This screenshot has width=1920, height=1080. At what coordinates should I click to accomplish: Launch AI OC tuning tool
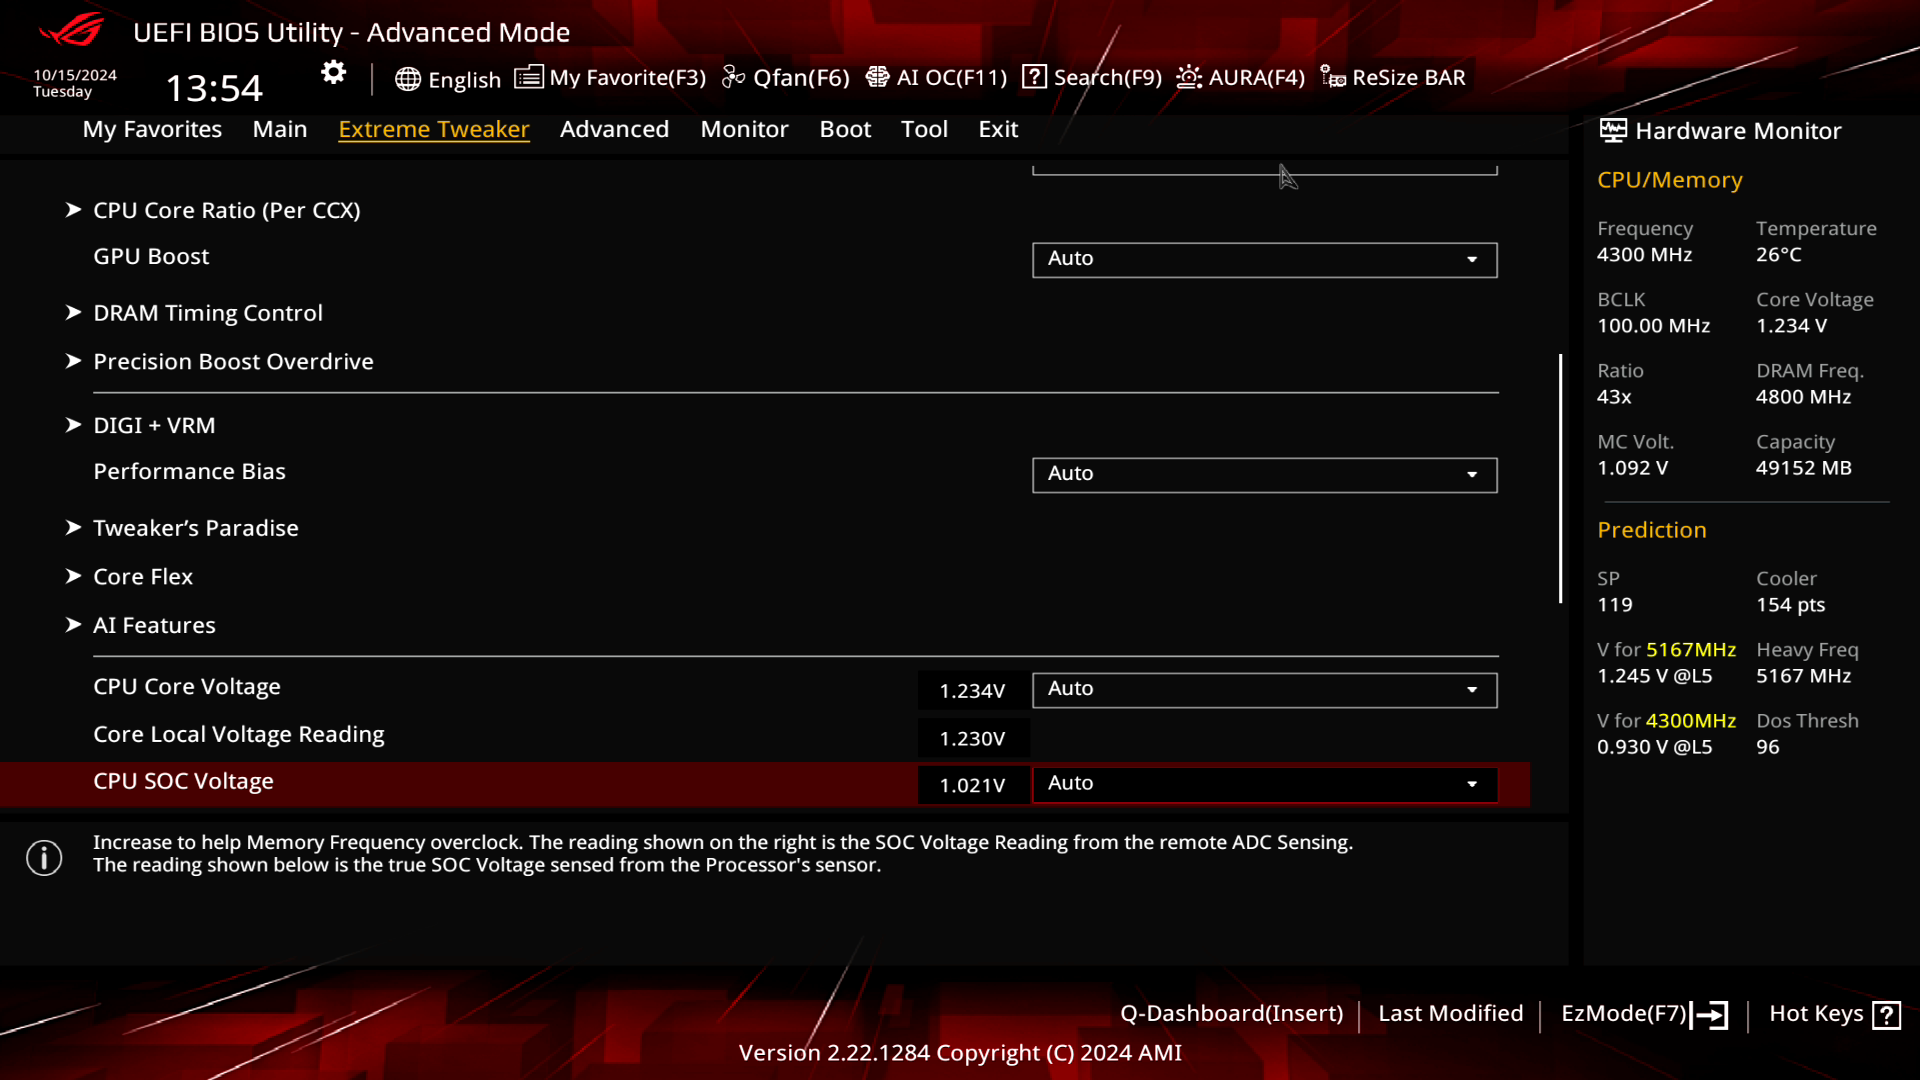[936, 76]
